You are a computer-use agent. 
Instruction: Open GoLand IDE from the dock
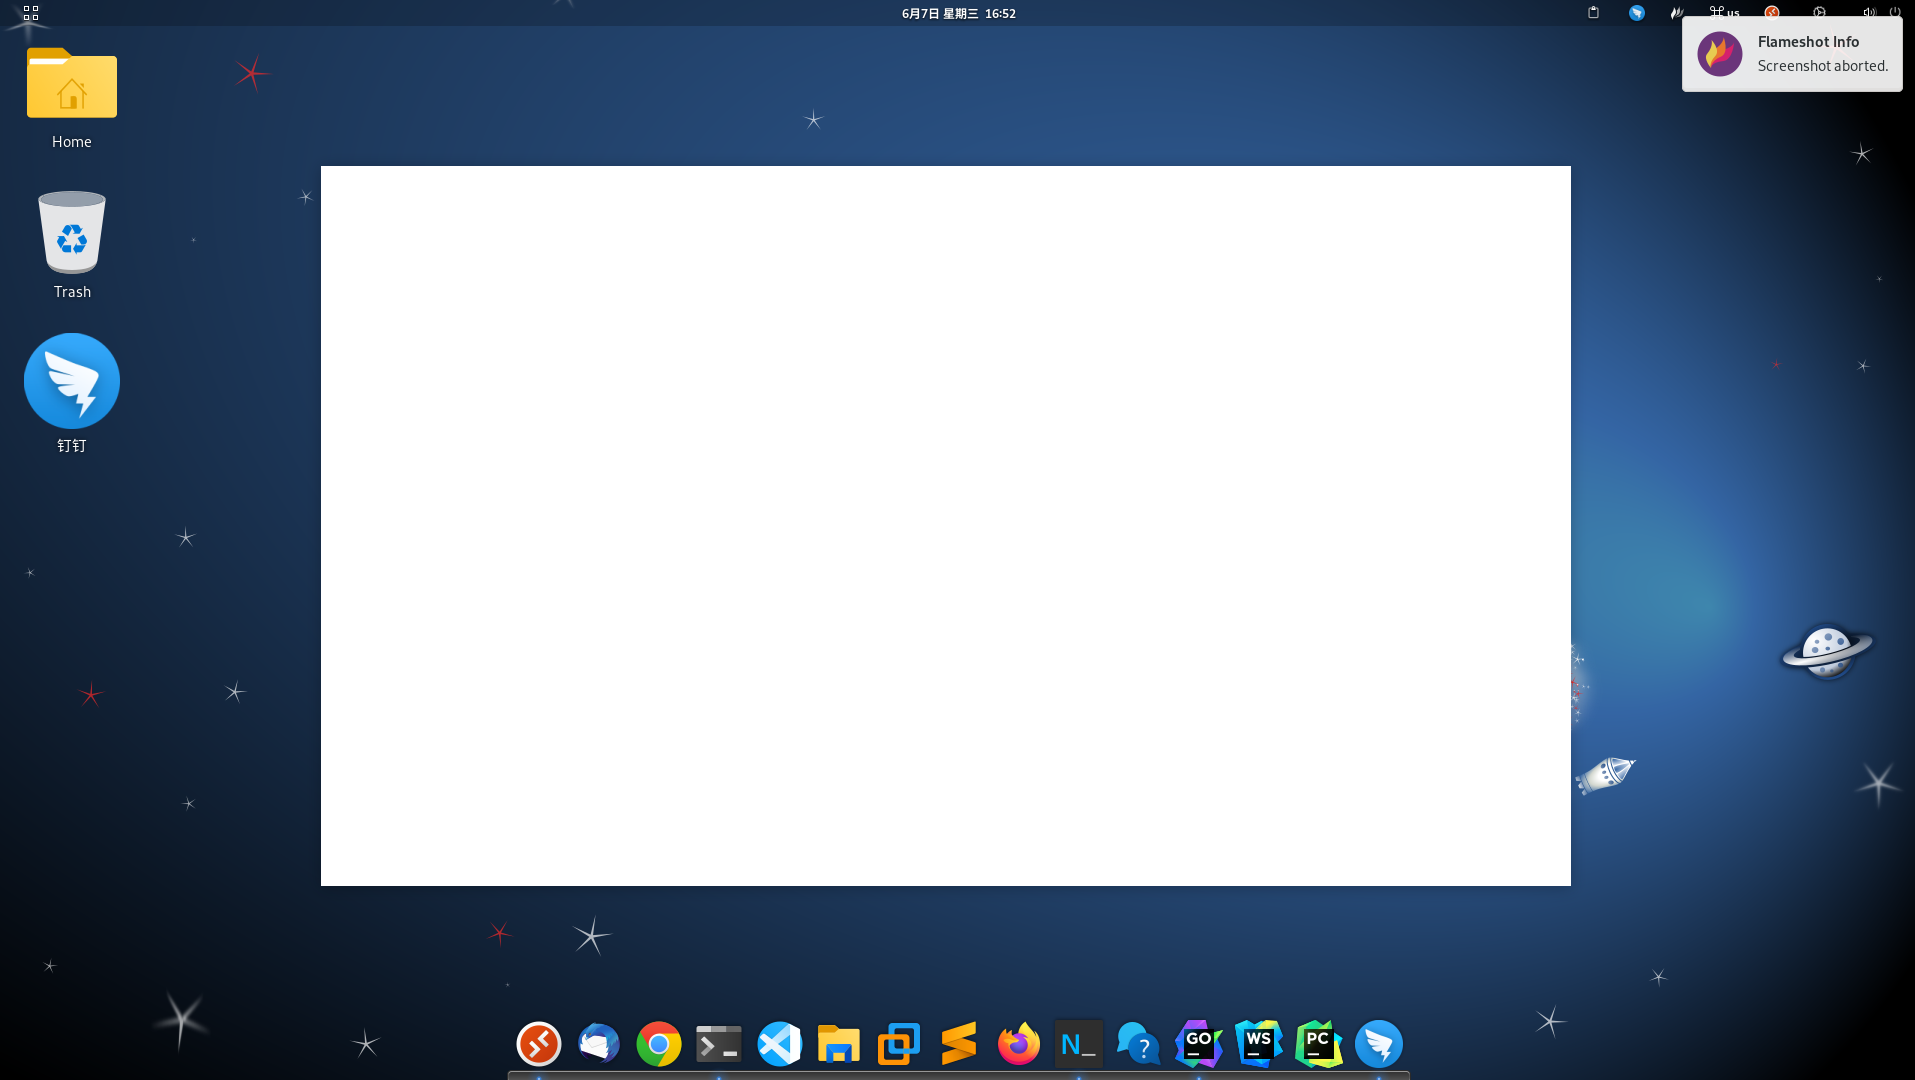1198,1043
